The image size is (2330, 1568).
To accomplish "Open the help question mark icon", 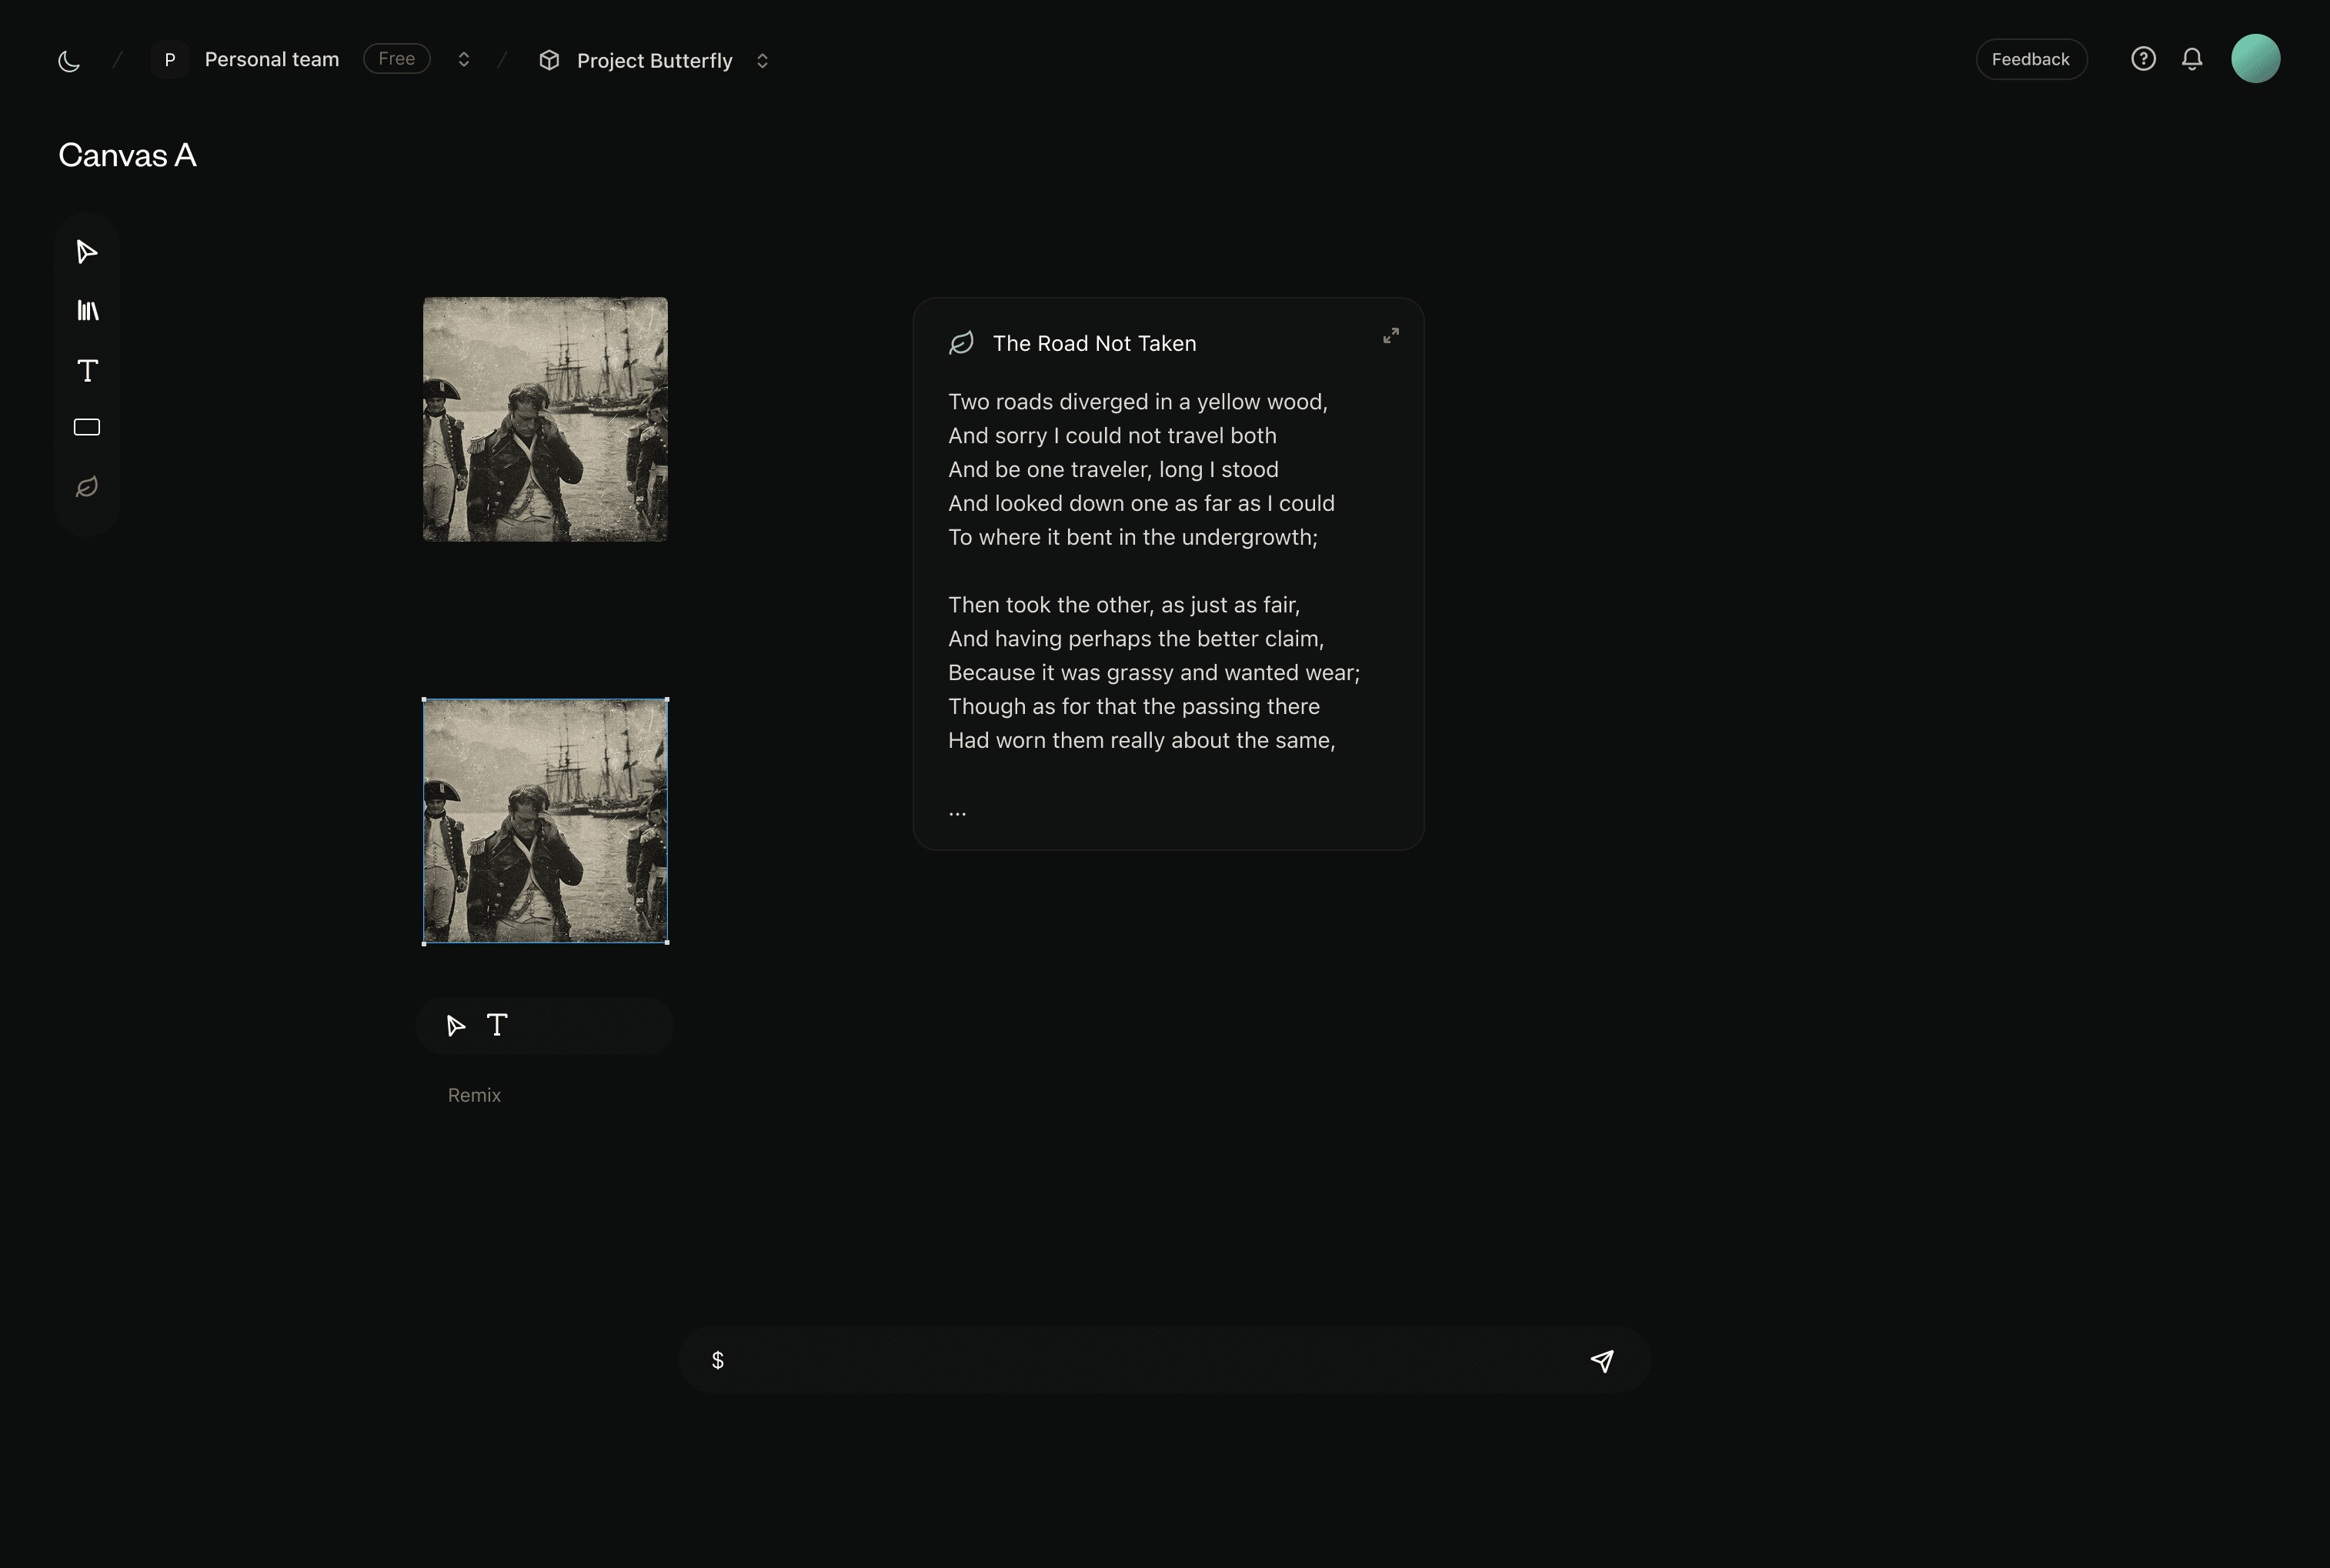I will coord(2143,59).
